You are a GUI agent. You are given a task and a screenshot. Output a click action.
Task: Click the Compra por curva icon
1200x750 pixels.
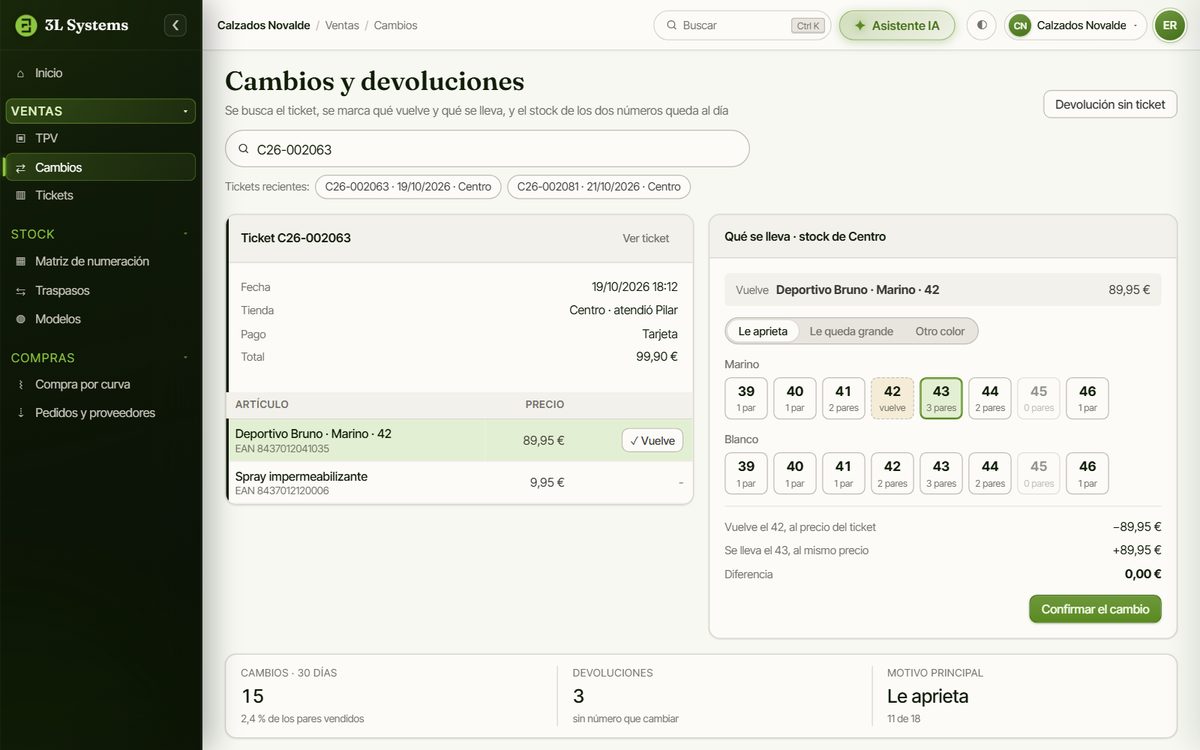(x=21, y=384)
